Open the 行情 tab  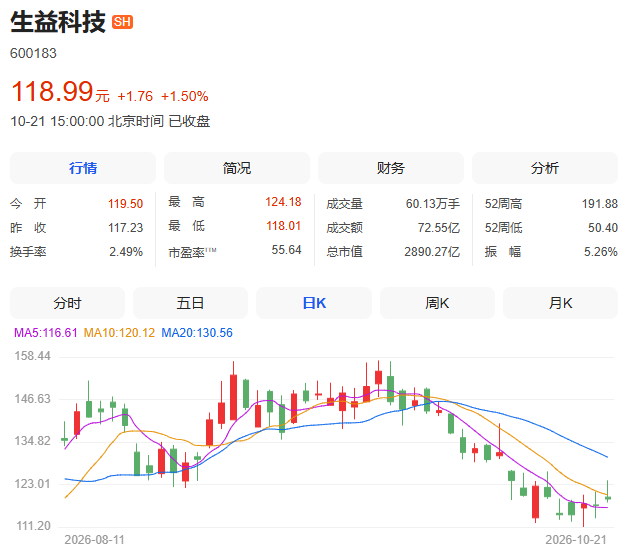click(83, 168)
